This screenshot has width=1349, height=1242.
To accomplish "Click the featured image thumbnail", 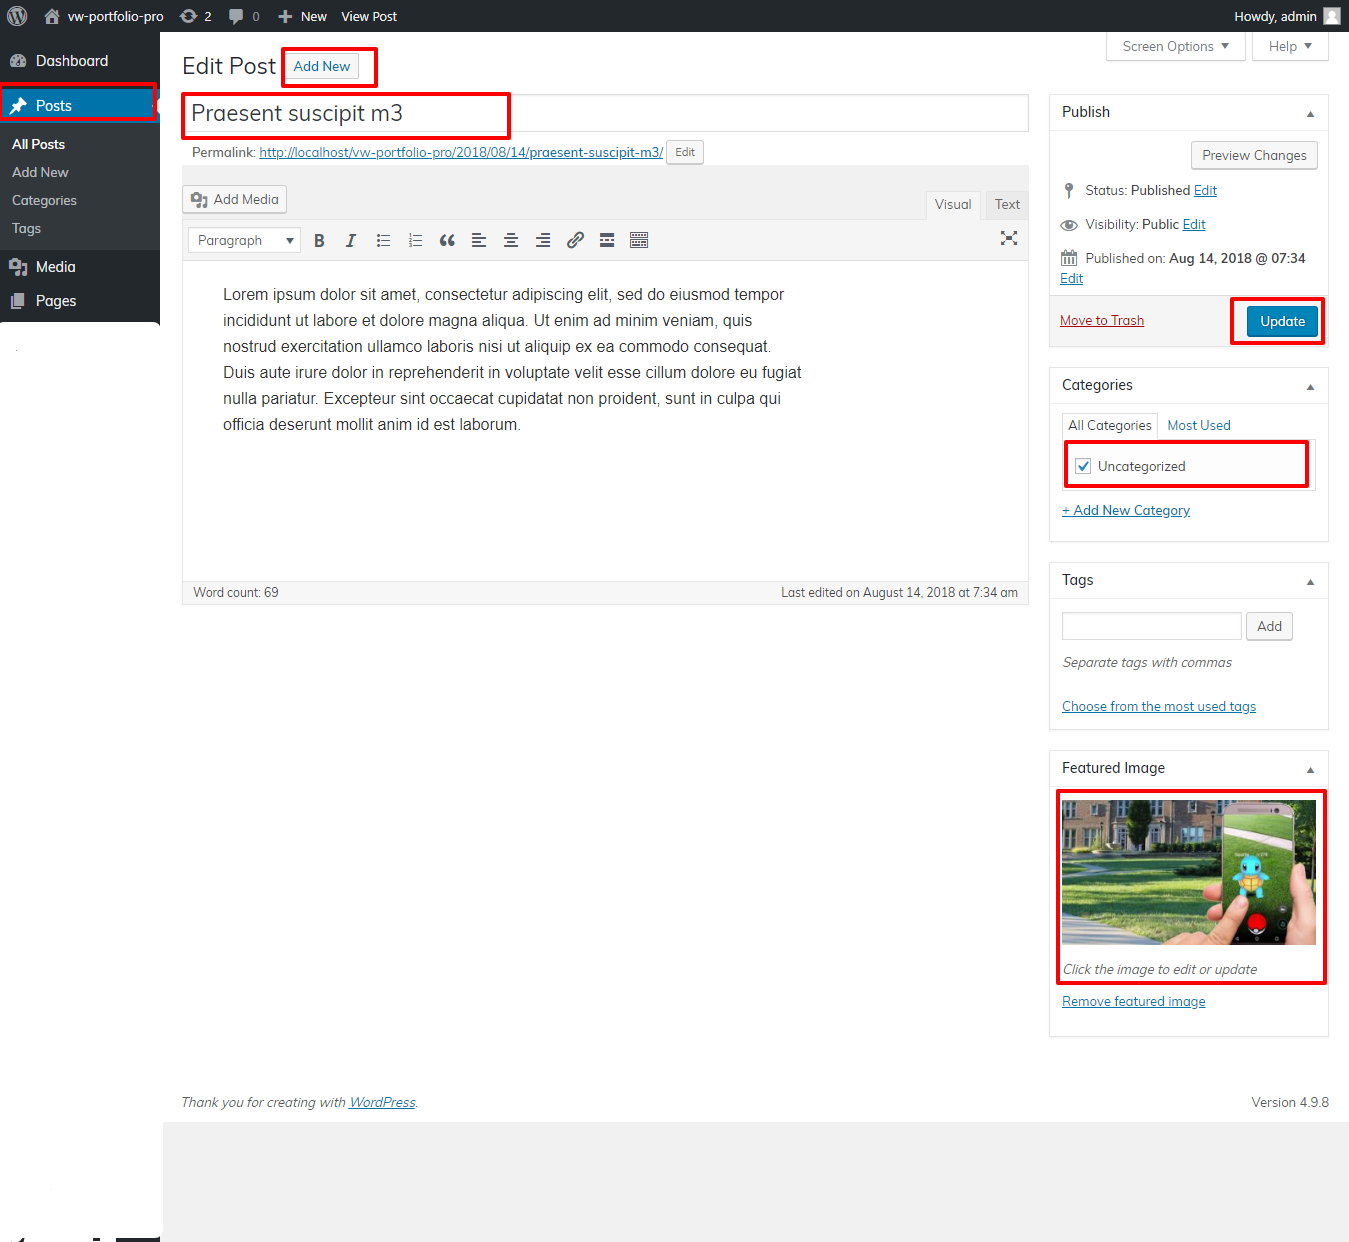I will (1188, 872).
